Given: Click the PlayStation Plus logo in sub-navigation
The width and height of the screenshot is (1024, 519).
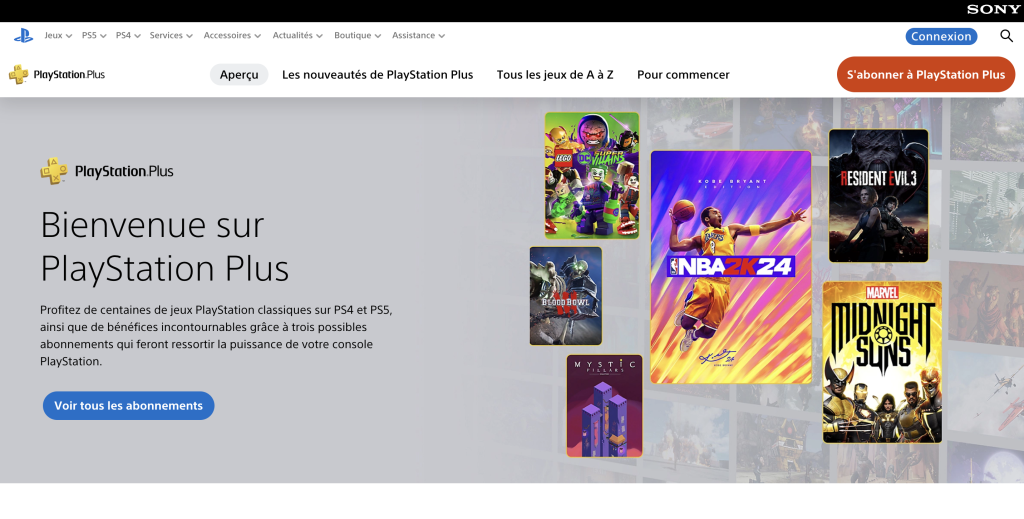Looking at the screenshot, I should (x=57, y=74).
